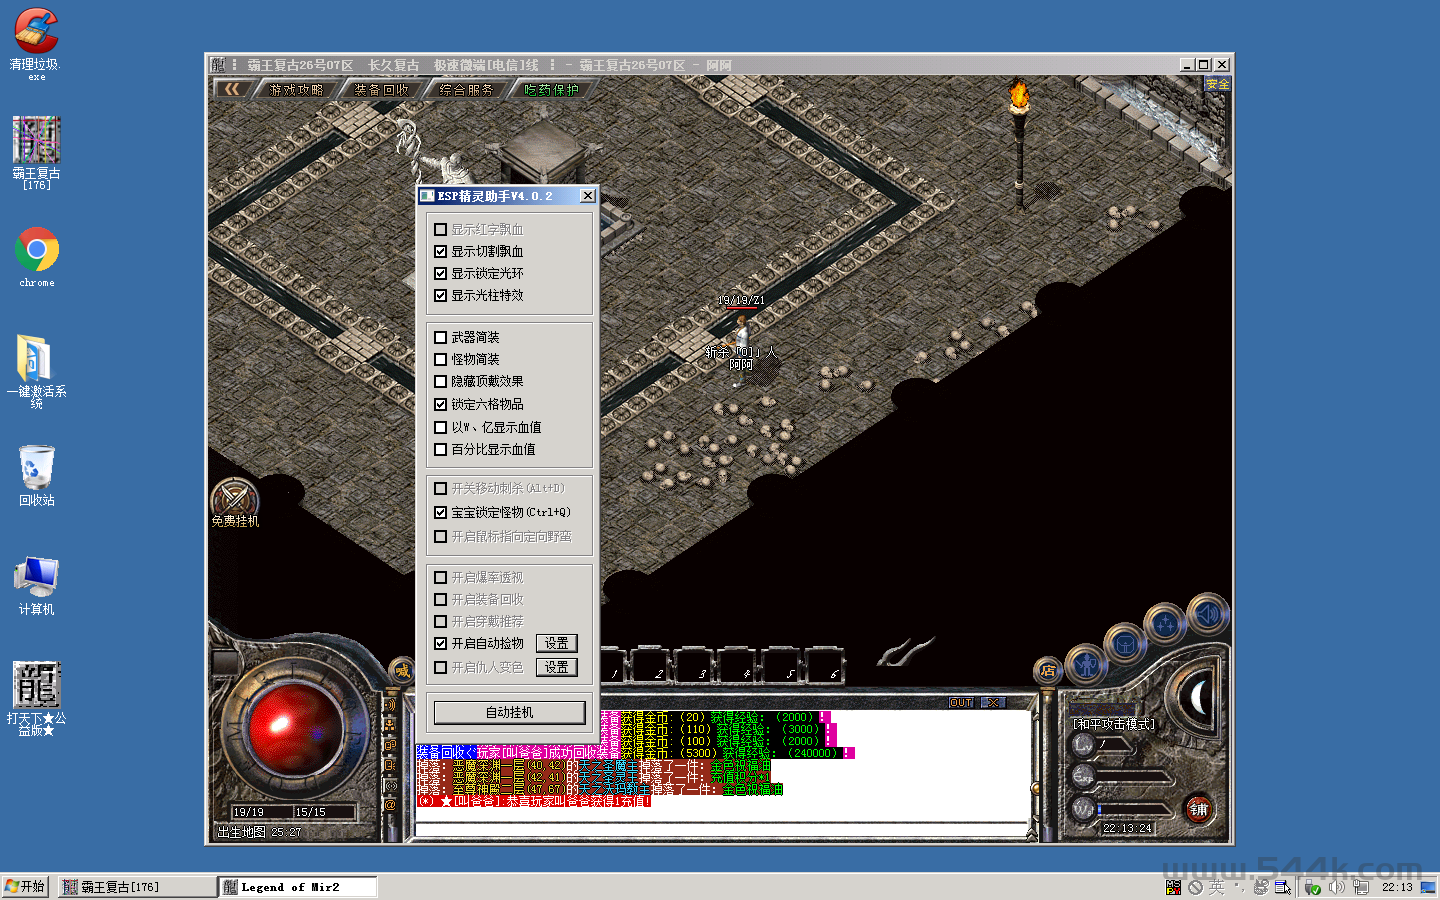This screenshot has width=1440, height=900.
Task: Select the Legend of Mir2 taskbar item
Action: point(296,886)
